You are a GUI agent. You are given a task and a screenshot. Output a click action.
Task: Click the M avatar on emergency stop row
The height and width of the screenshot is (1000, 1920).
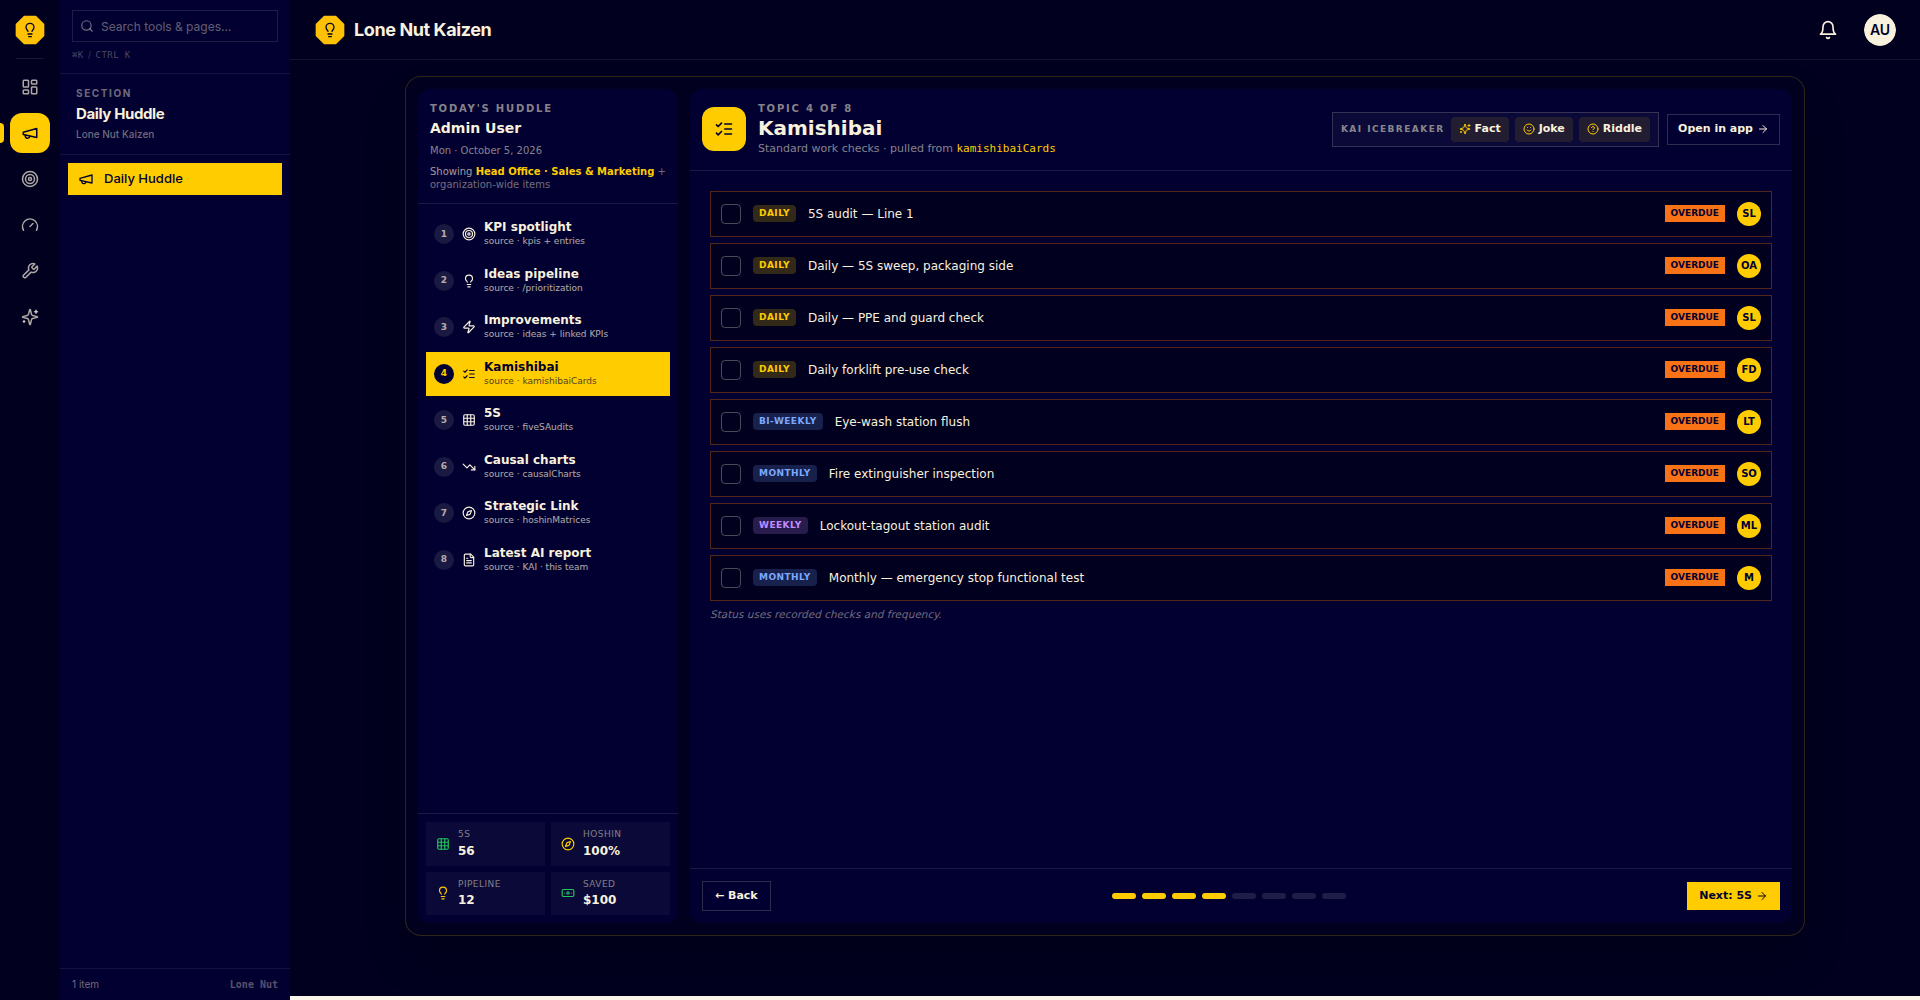point(1749,577)
